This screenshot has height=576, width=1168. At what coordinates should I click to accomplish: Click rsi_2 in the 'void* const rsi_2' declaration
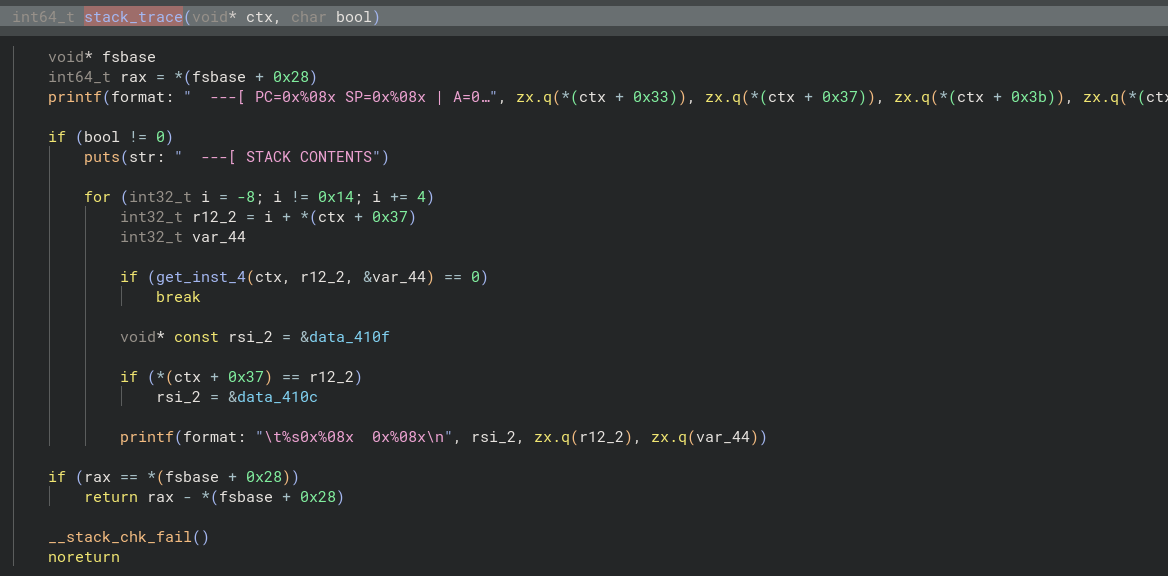tap(250, 337)
